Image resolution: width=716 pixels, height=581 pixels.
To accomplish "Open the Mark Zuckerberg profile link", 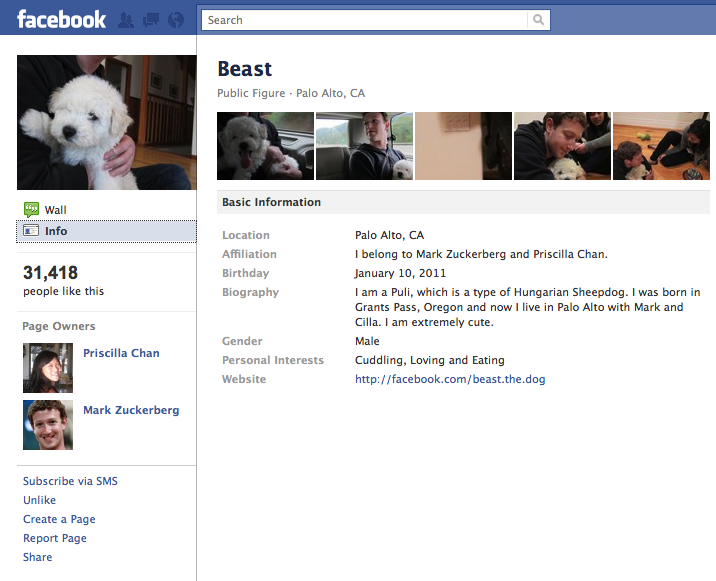I will [131, 410].
